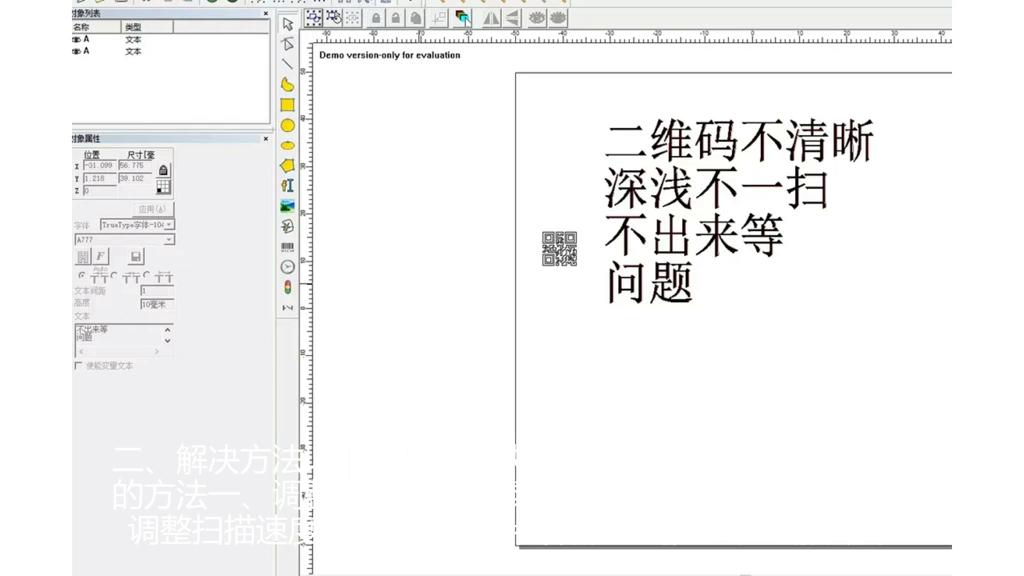Pick the node editing tool
Screen dimensions: 1024x576
(288, 42)
